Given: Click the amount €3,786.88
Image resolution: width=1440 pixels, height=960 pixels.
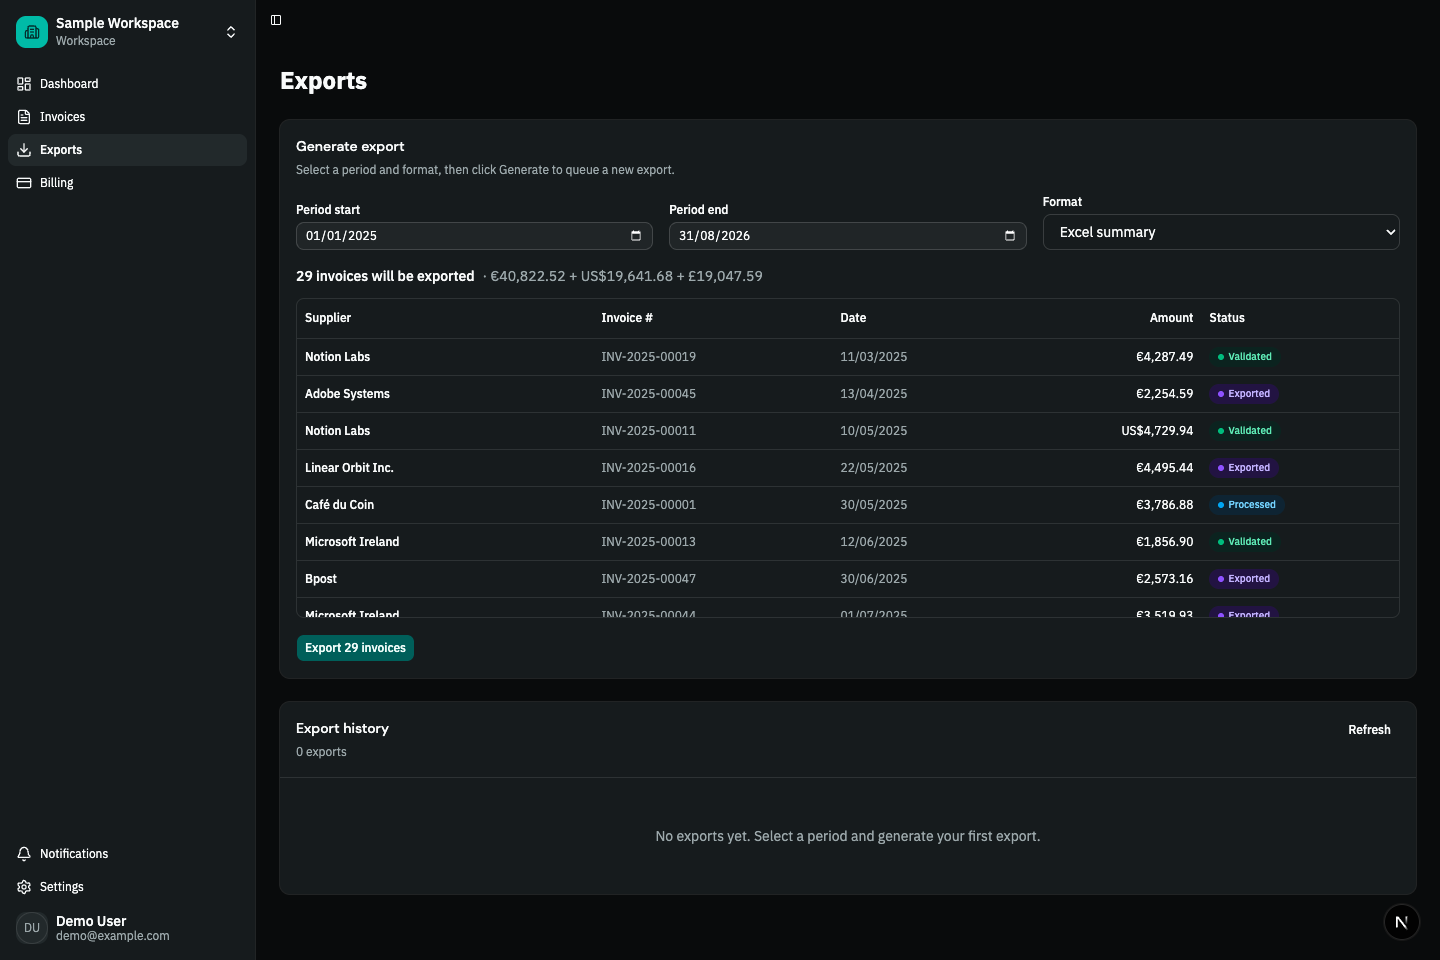Looking at the screenshot, I should 1164,505.
